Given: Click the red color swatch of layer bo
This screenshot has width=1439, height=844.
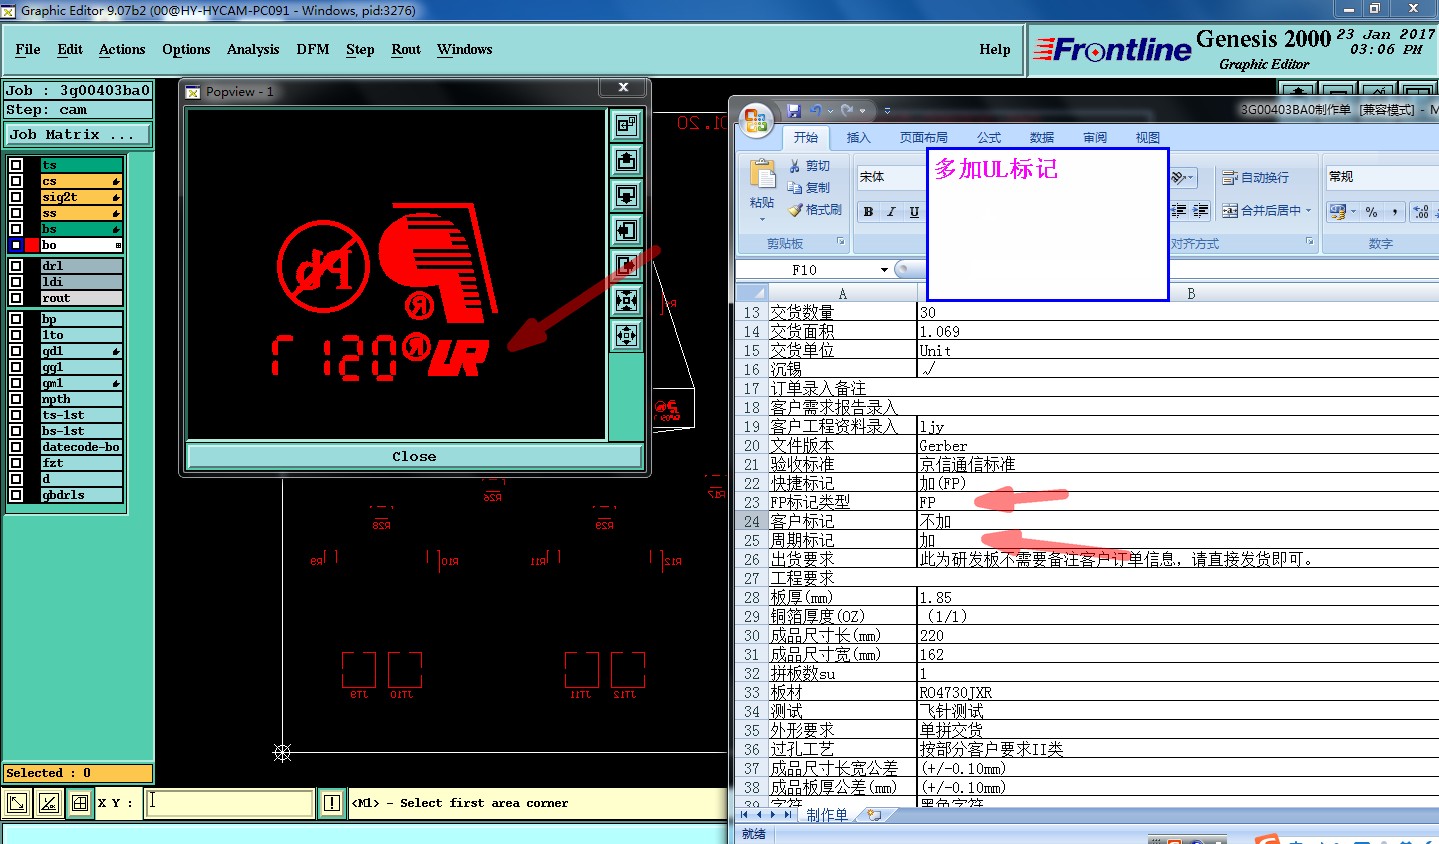Looking at the screenshot, I should click(32, 245).
